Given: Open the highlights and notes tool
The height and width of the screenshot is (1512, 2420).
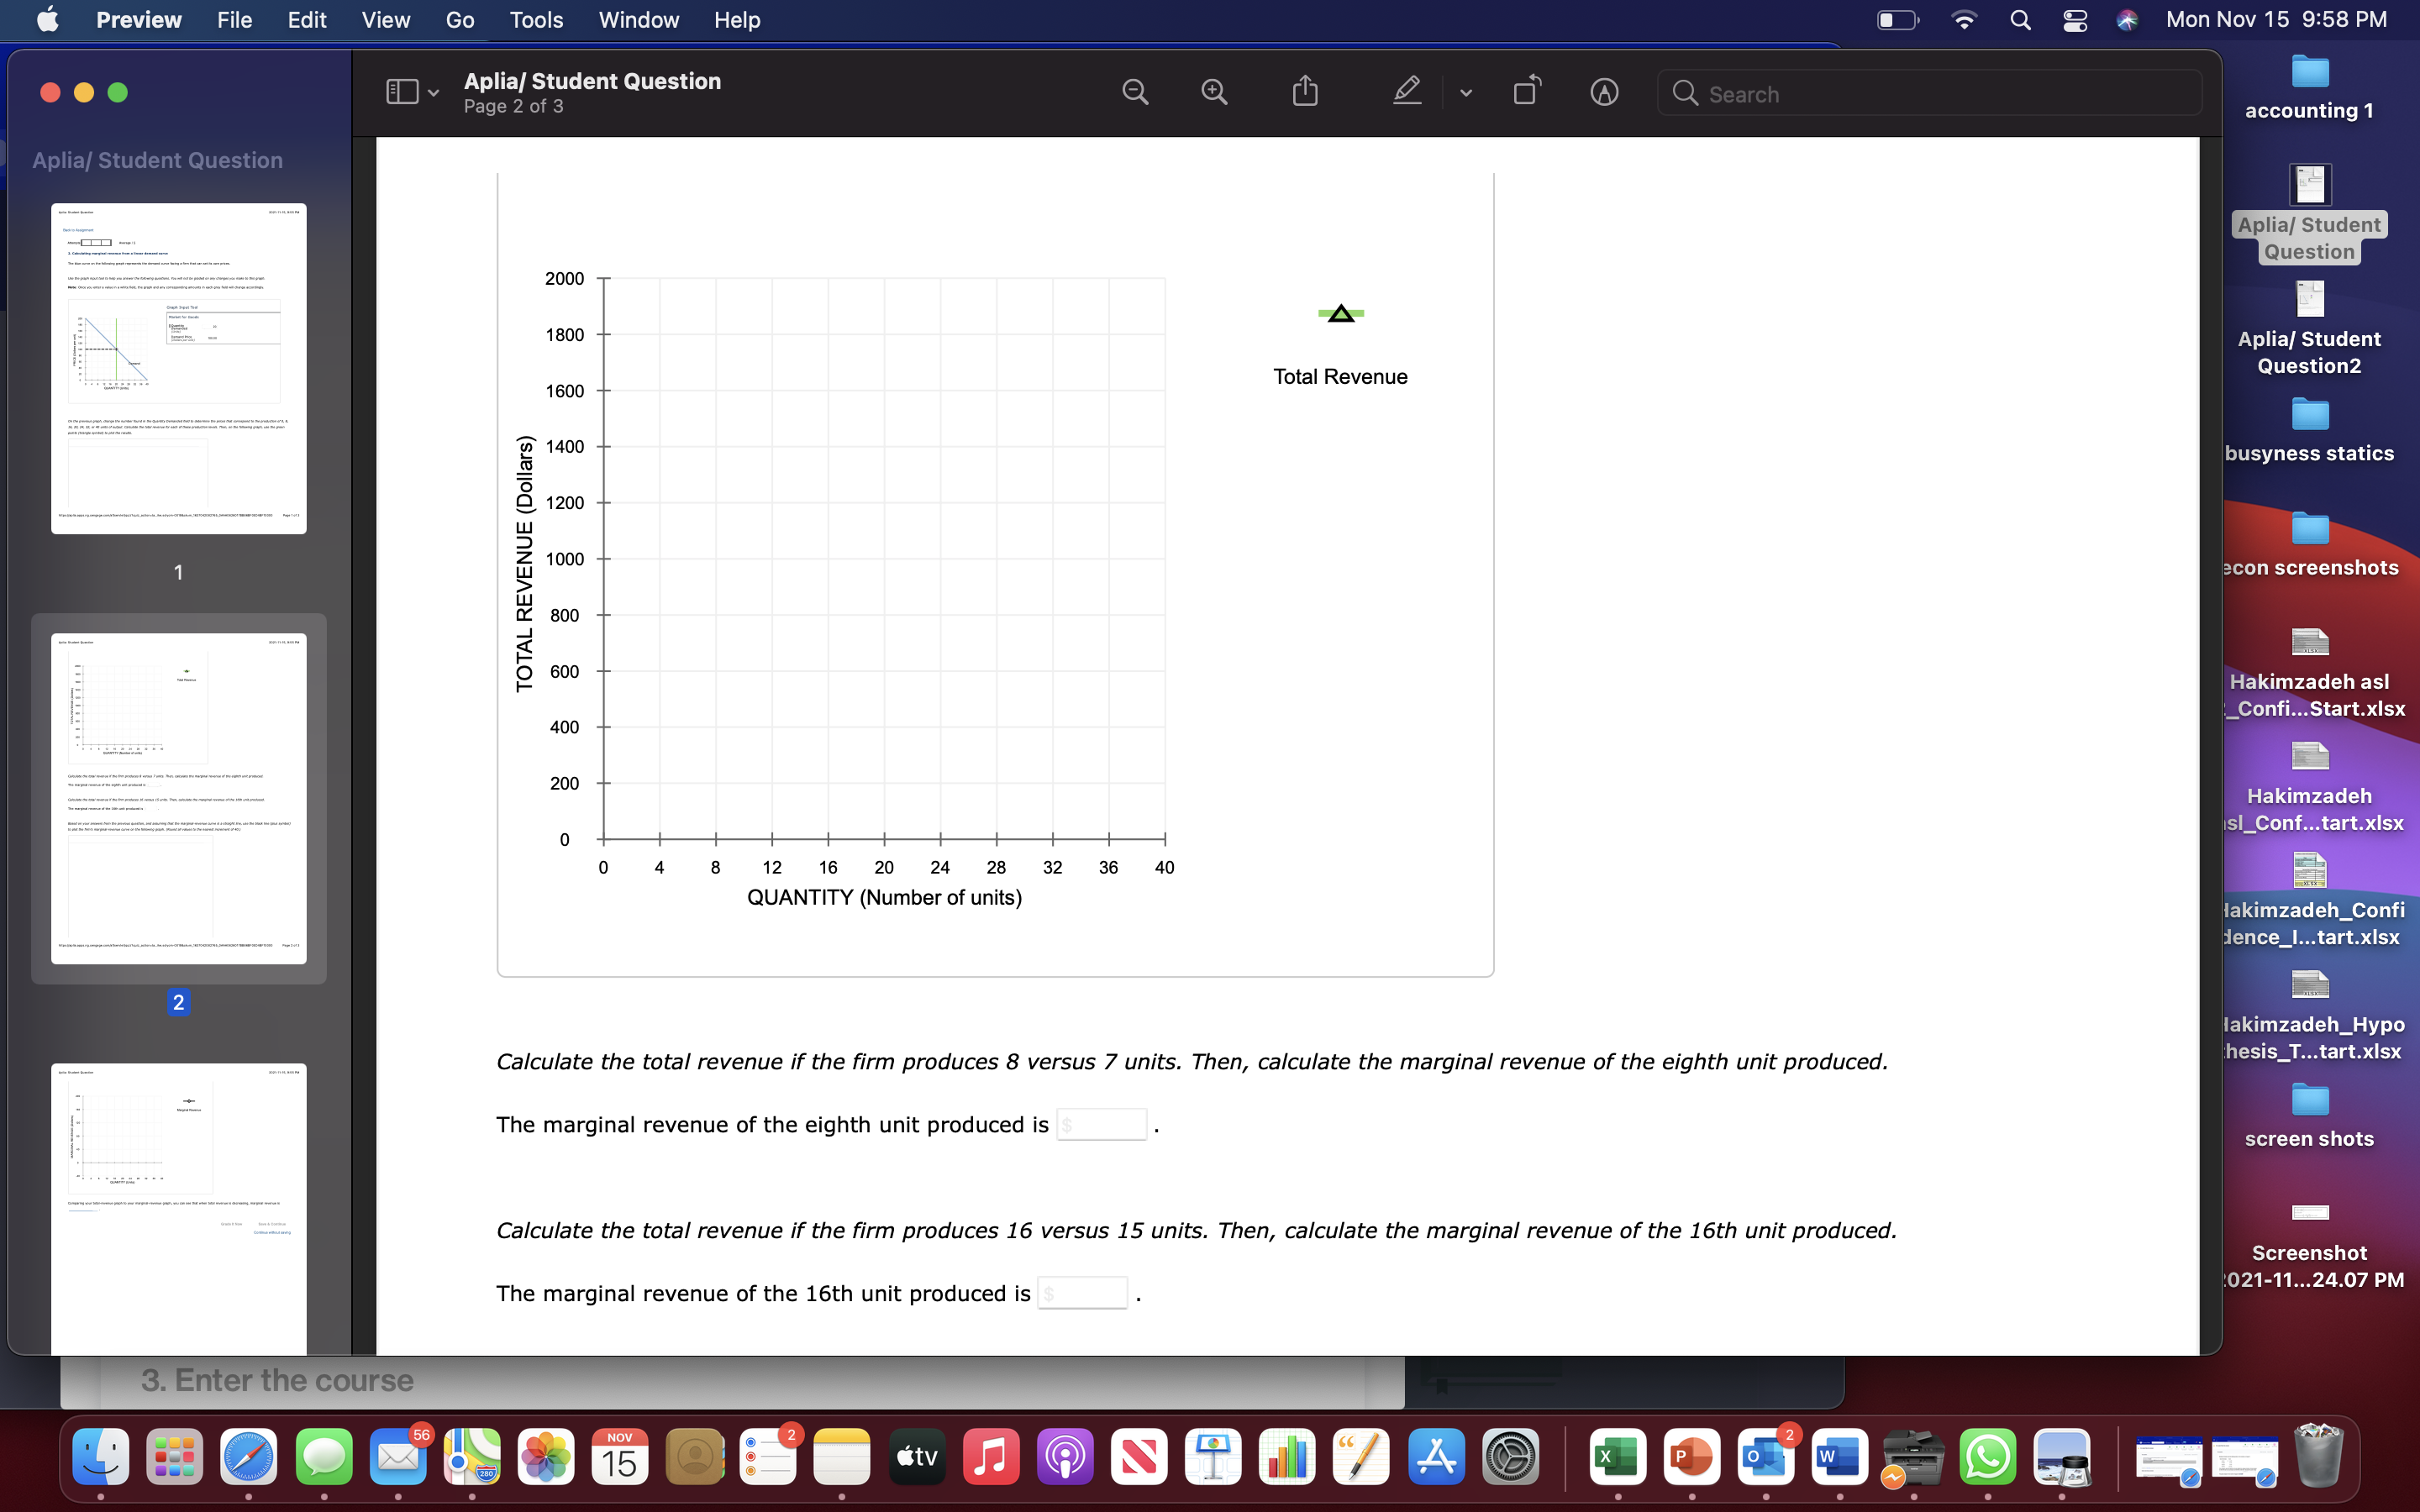Looking at the screenshot, I should pos(1604,92).
